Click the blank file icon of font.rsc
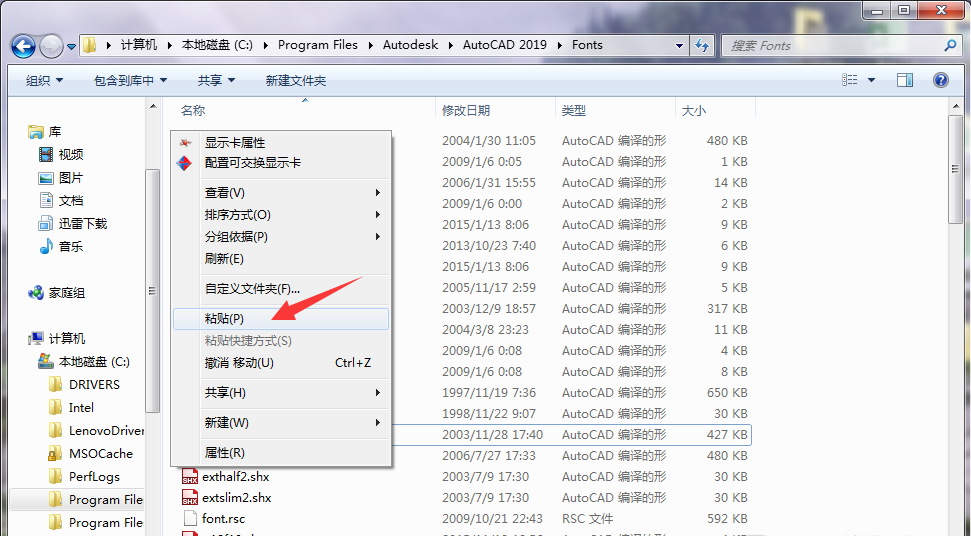The image size is (971, 536). pos(189,519)
